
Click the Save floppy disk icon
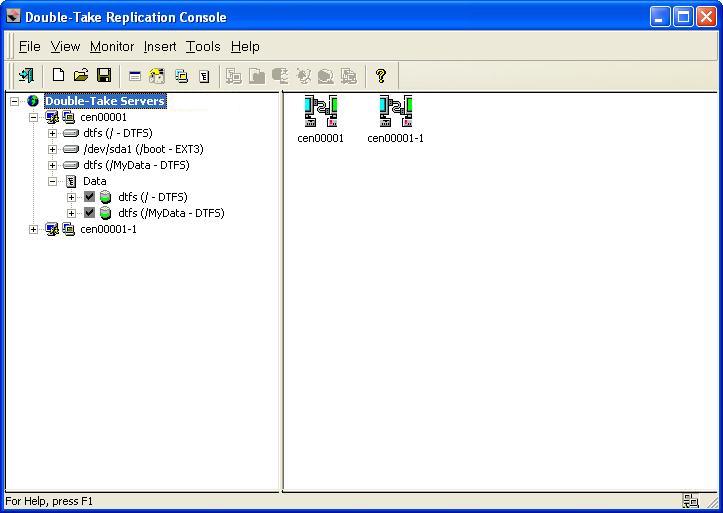103,75
